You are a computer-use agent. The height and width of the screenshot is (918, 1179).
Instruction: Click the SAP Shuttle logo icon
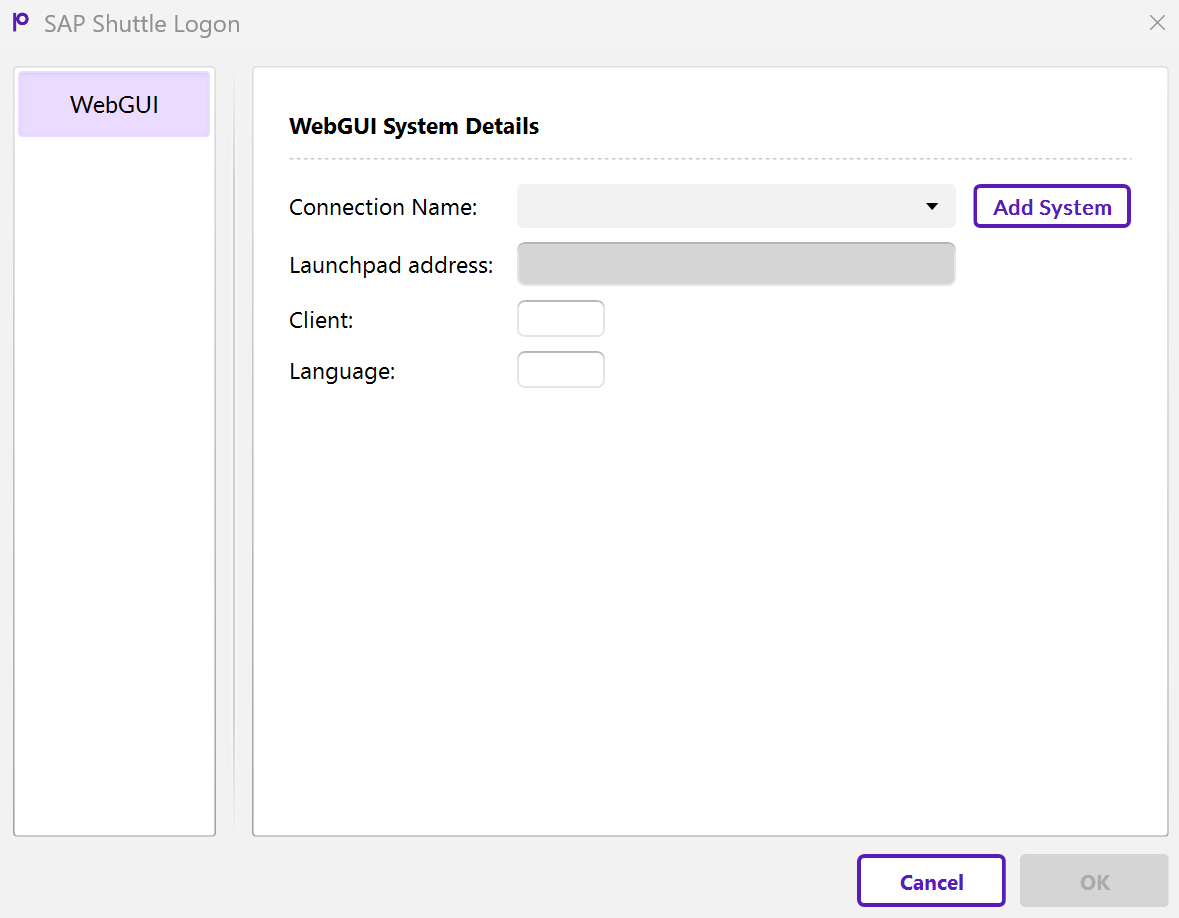(20, 22)
